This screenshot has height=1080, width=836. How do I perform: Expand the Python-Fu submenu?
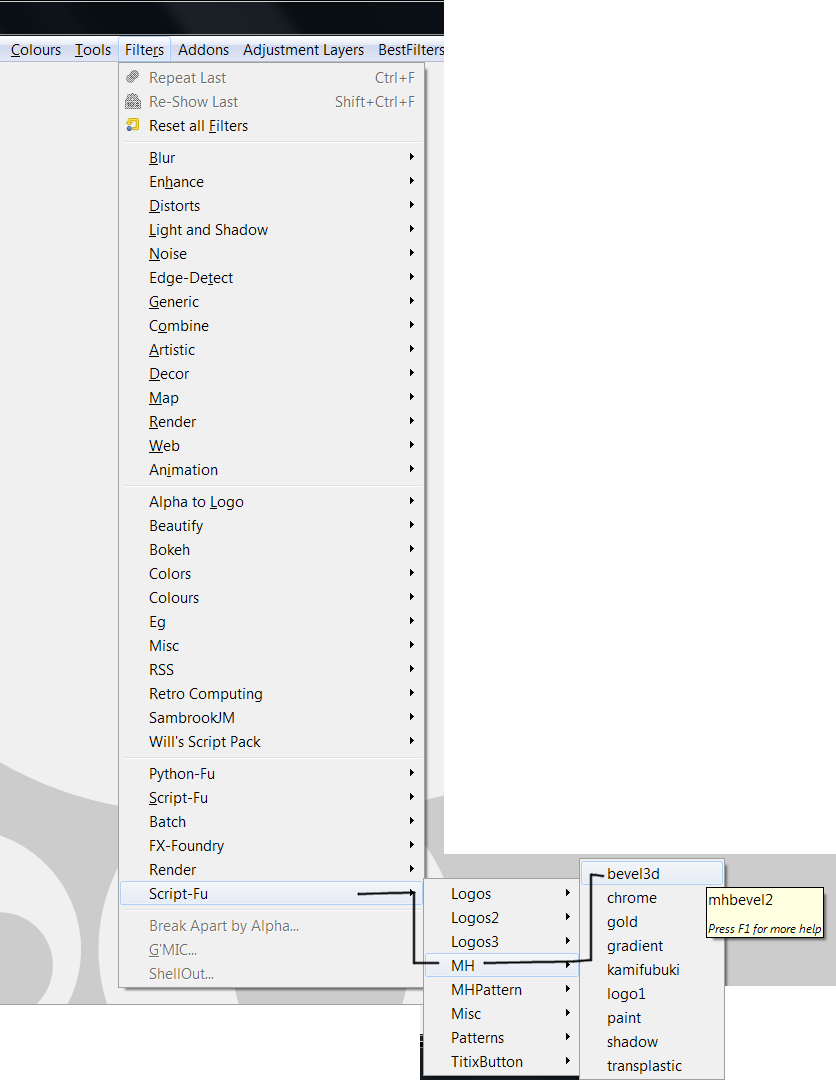[271, 773]
